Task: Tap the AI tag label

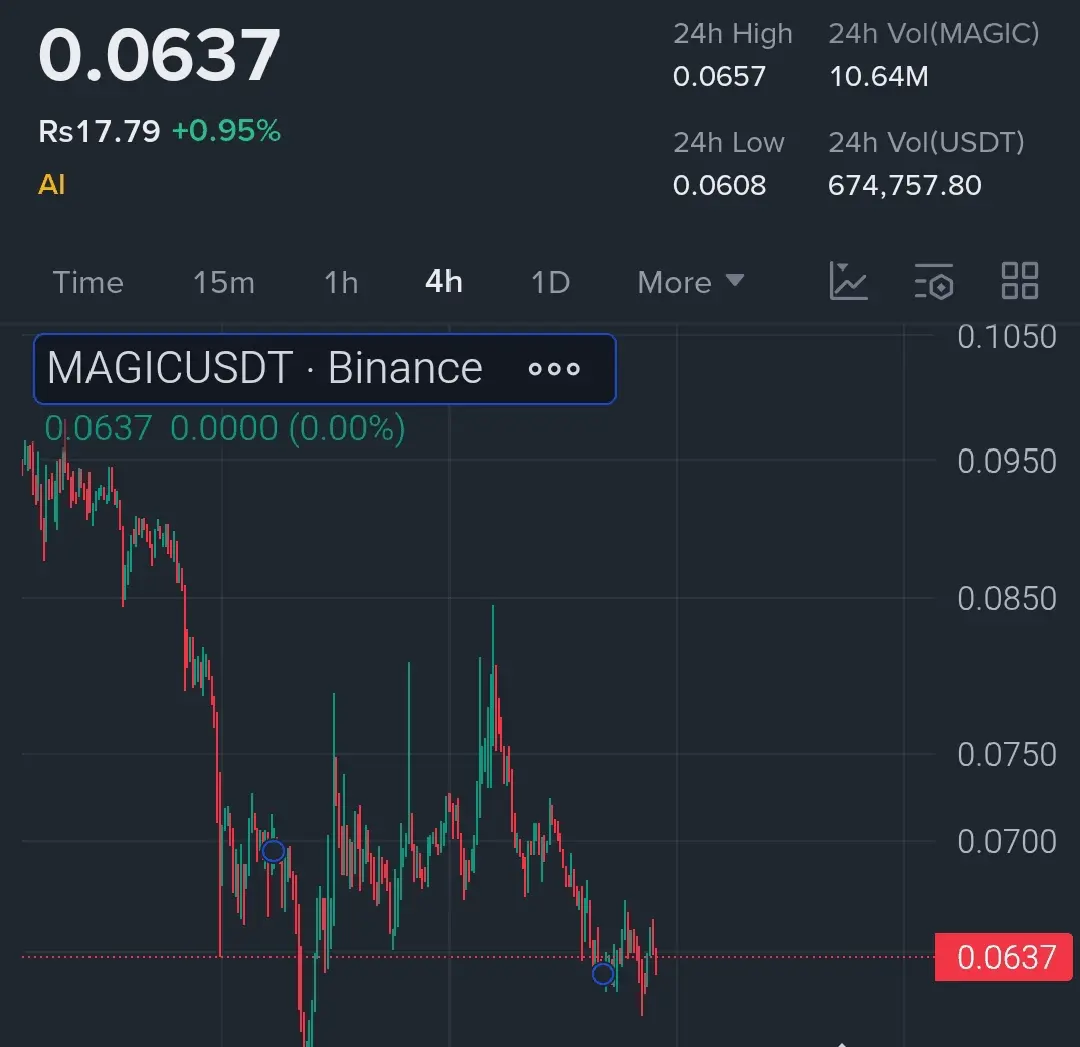Action: (52, 185)
